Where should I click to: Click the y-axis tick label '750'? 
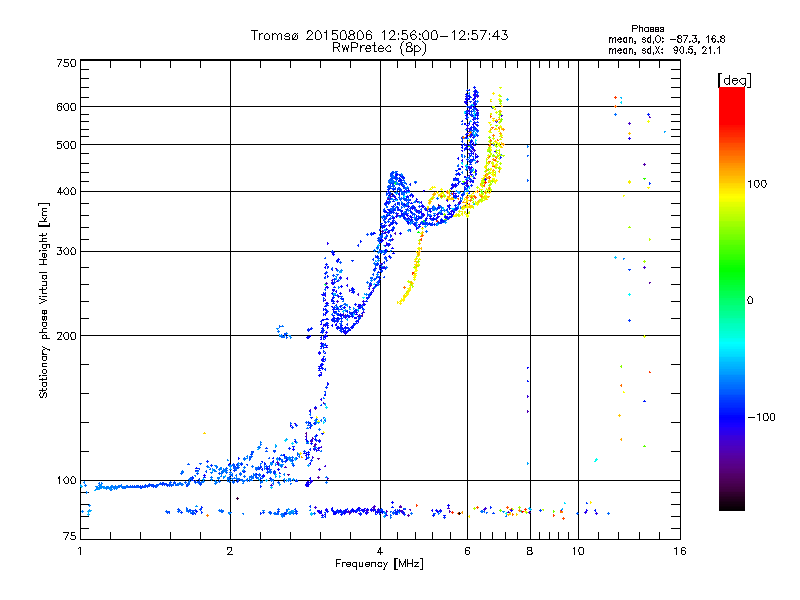[x=66, y=63]
